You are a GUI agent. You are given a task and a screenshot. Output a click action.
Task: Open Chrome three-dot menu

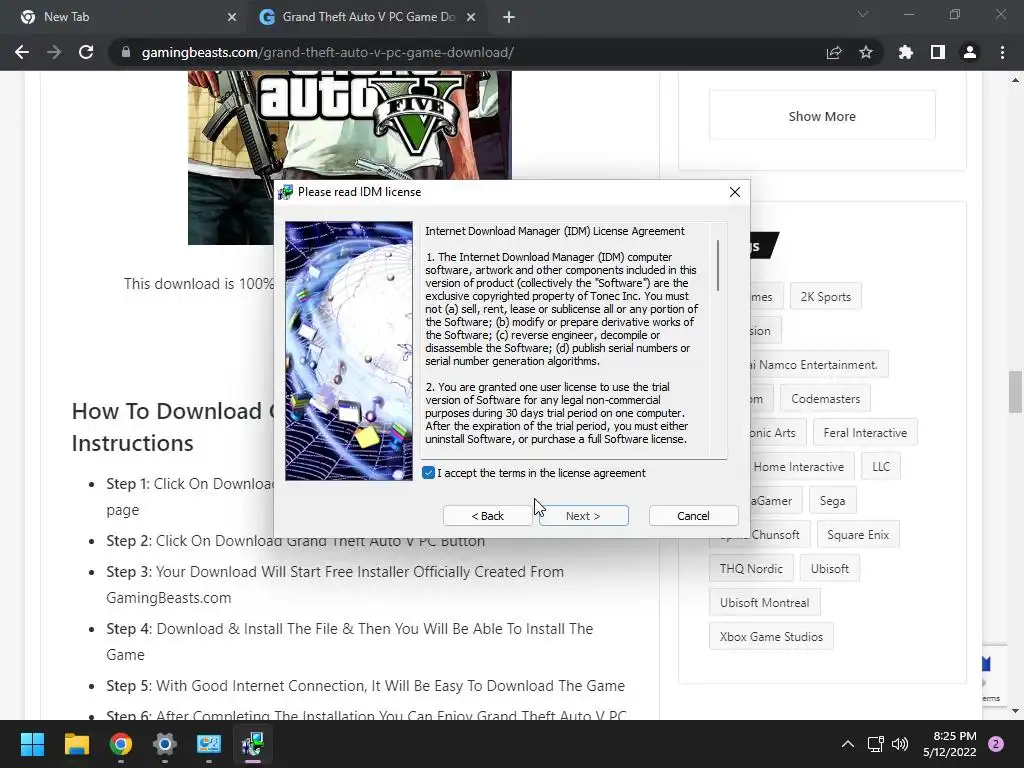(1002, 52)
